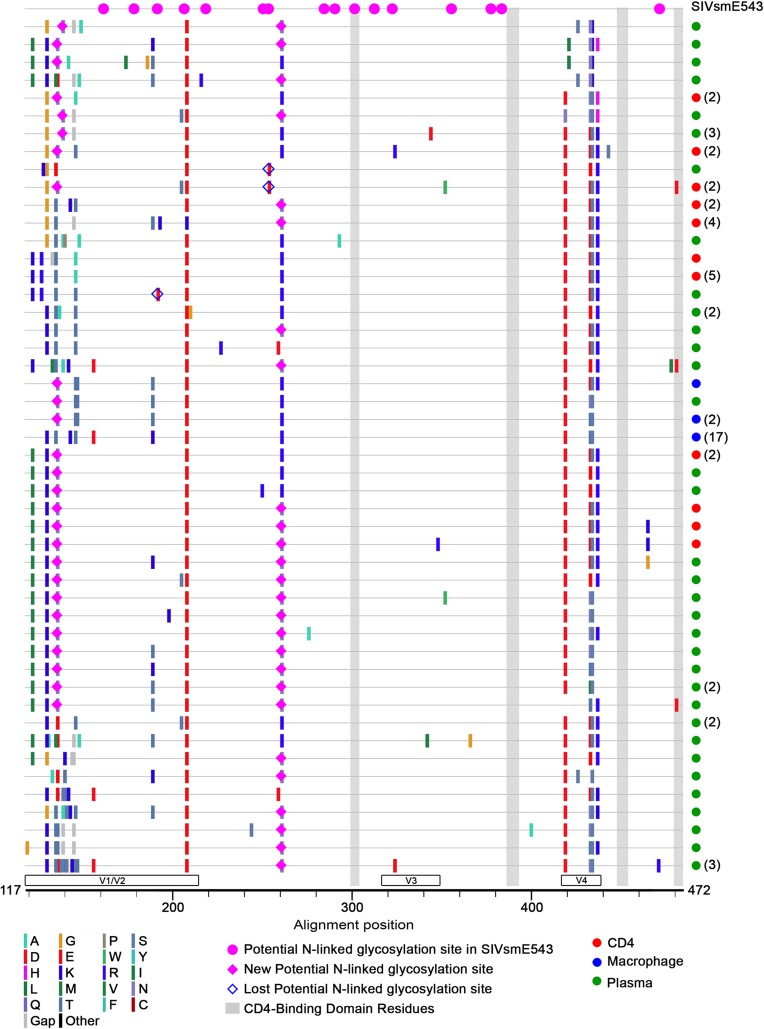Click the axis tick label 400
764x1029 pixels.
(532, 908)
